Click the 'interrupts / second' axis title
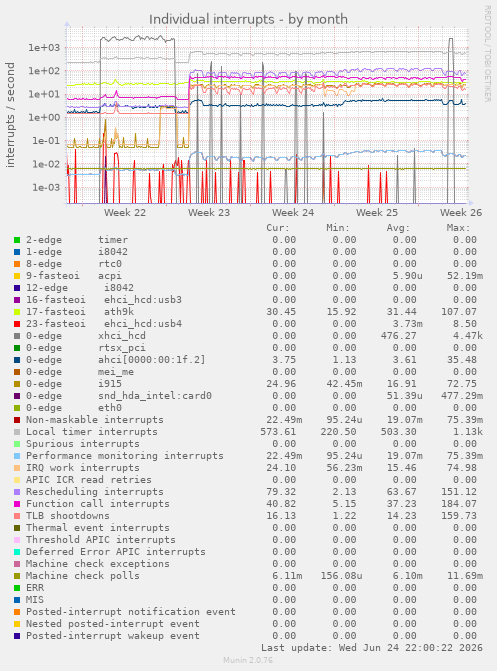 pos(10,115)
